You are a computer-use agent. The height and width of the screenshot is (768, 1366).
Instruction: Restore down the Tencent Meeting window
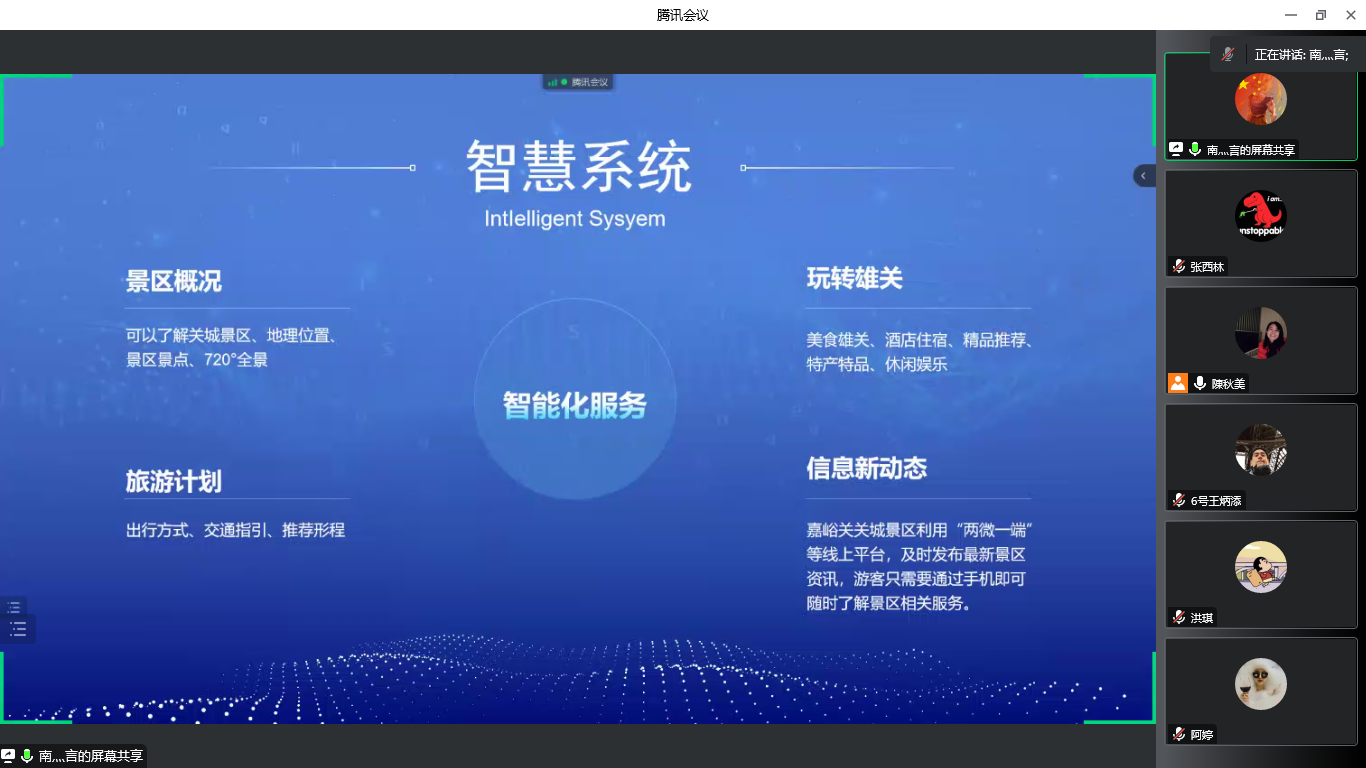click(1320, 15)
